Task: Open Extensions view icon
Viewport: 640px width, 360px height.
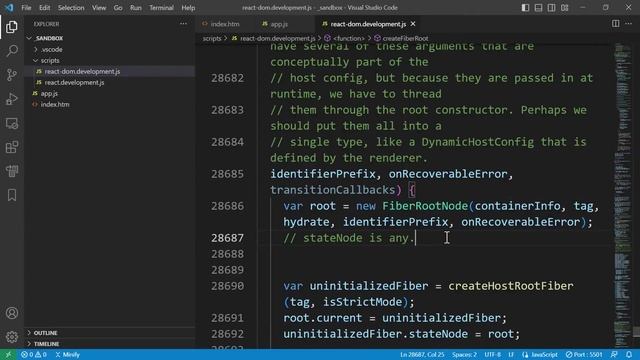Action: tap(12, 147)
